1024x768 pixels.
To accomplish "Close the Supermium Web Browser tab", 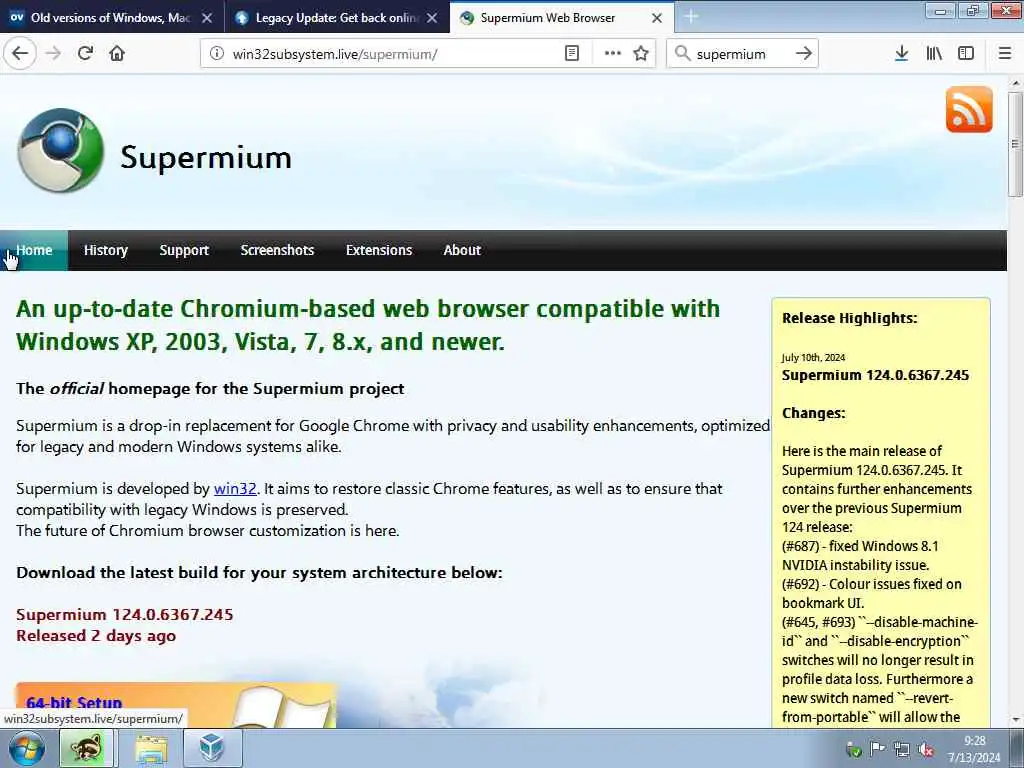I will pyautogui.click(x=657, y=18).
